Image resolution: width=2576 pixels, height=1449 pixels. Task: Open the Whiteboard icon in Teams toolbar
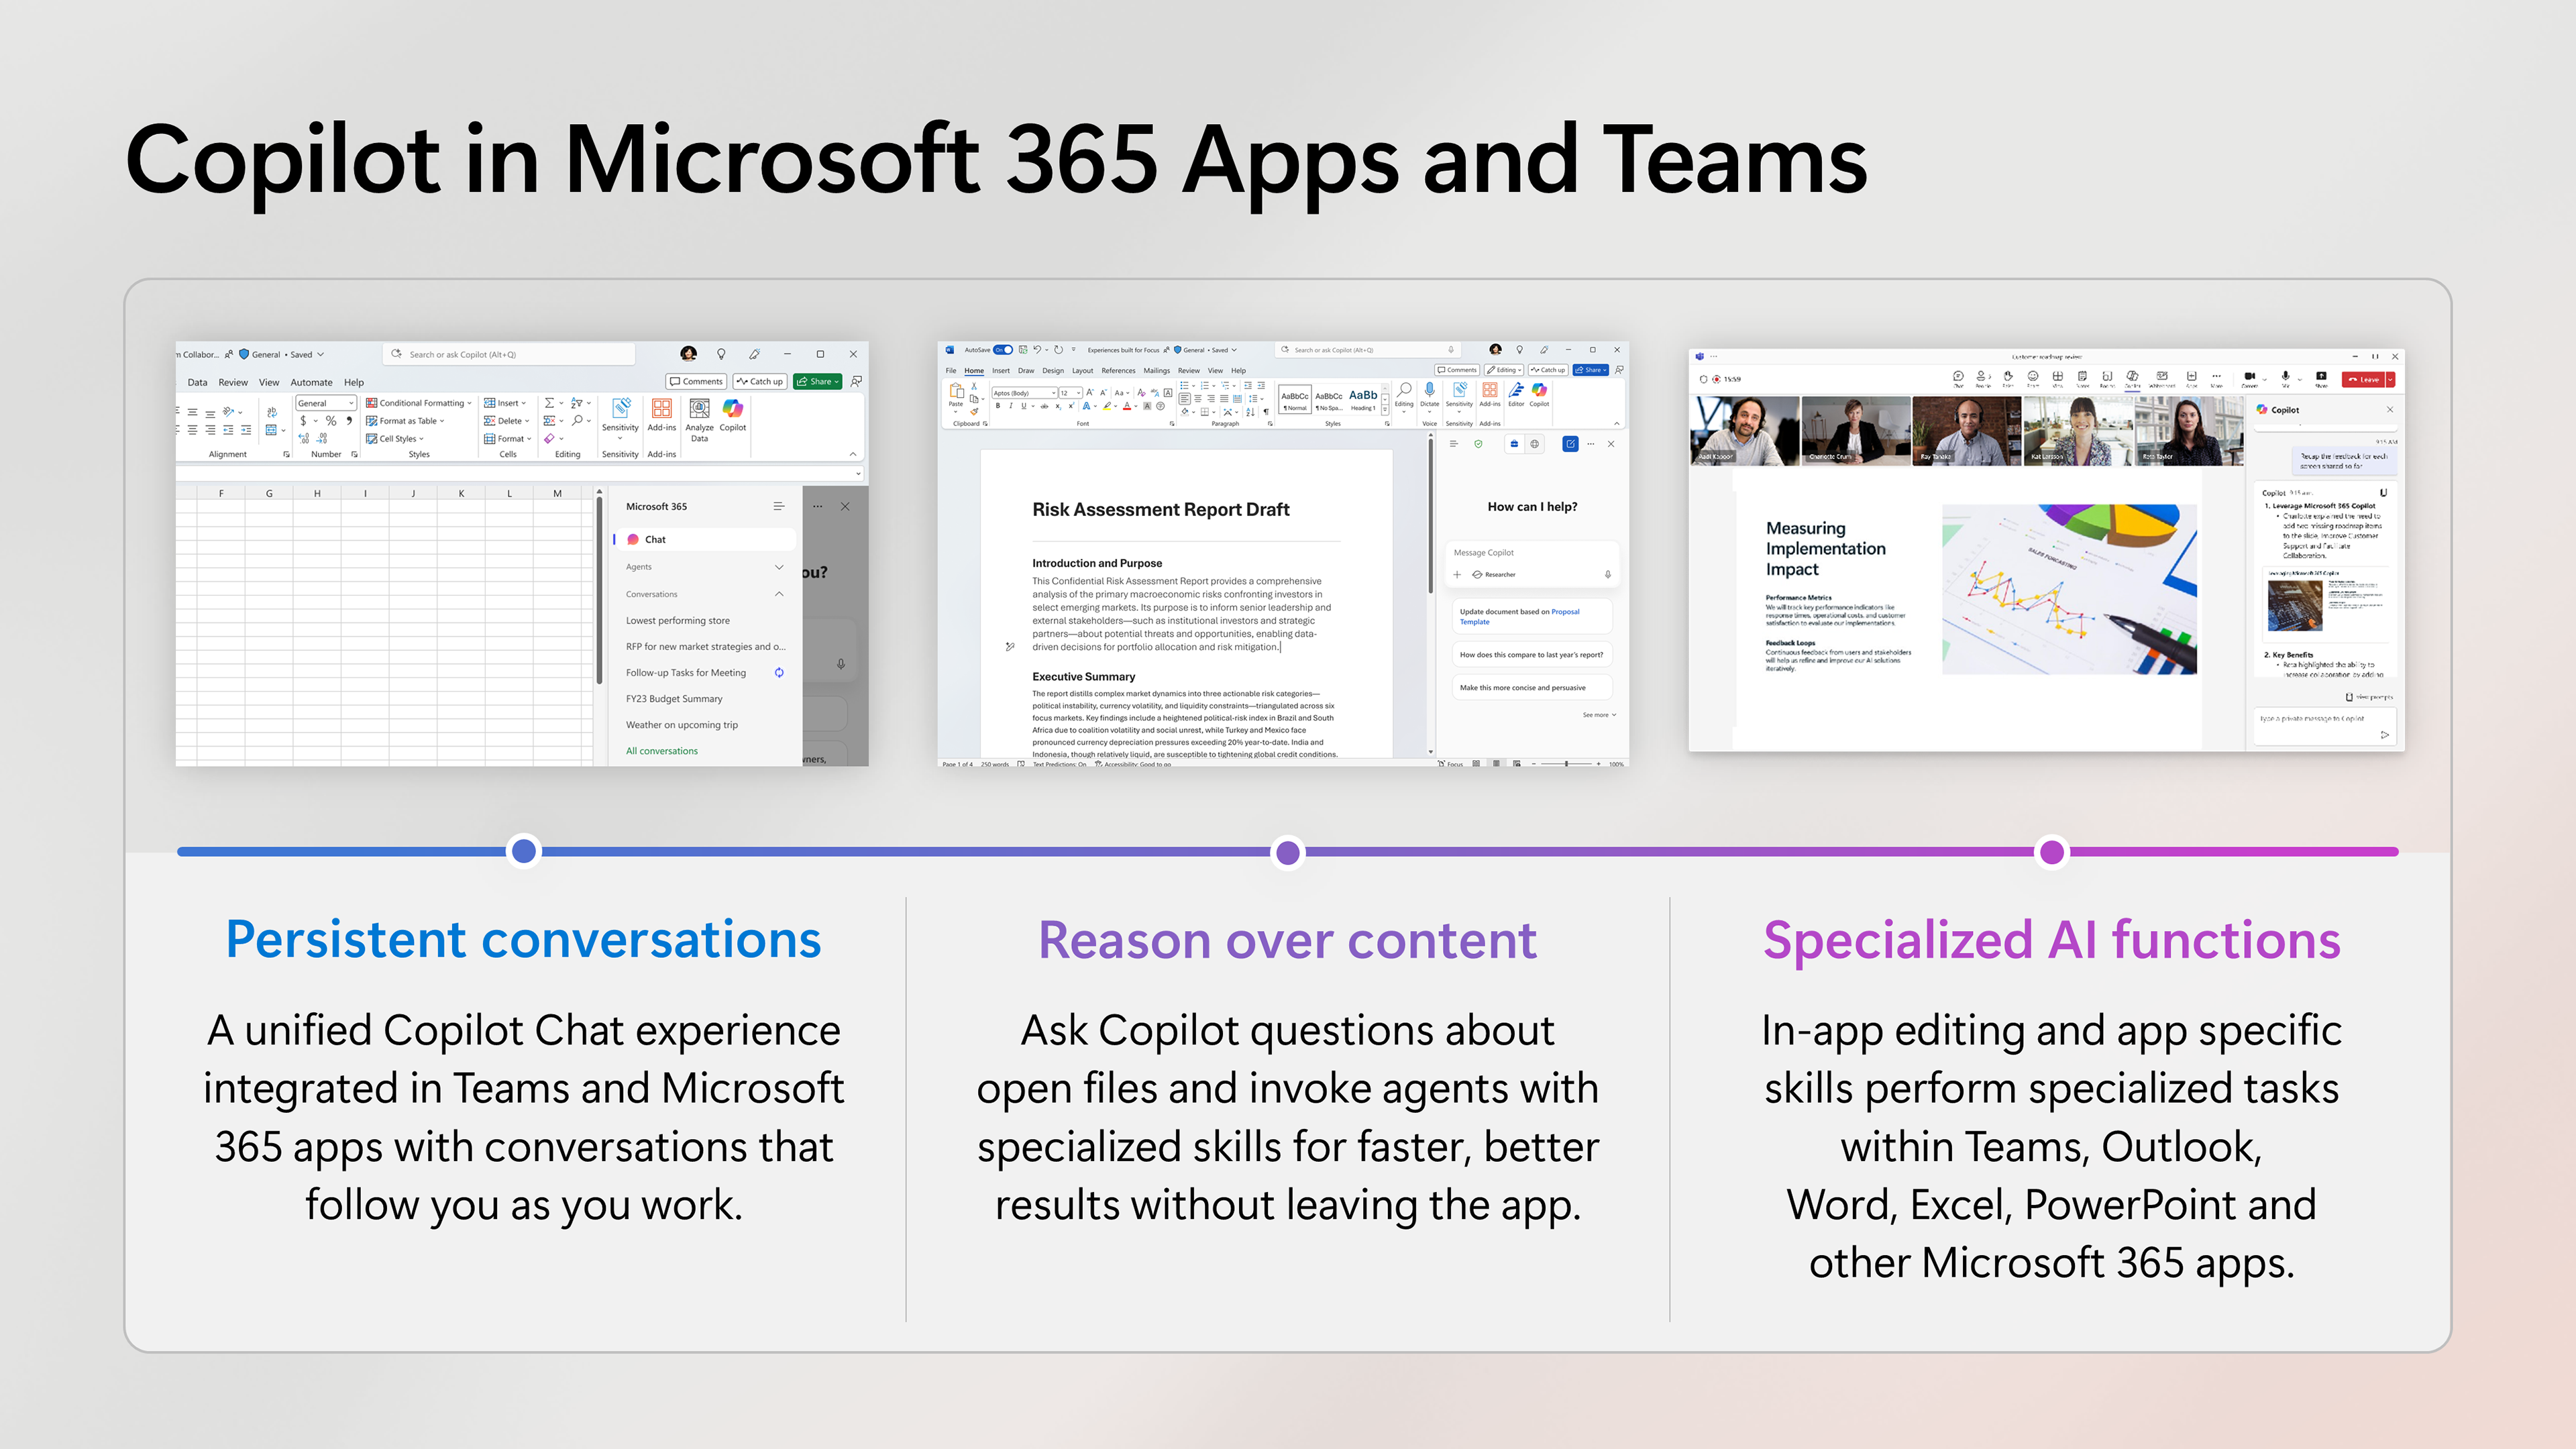2162,377
